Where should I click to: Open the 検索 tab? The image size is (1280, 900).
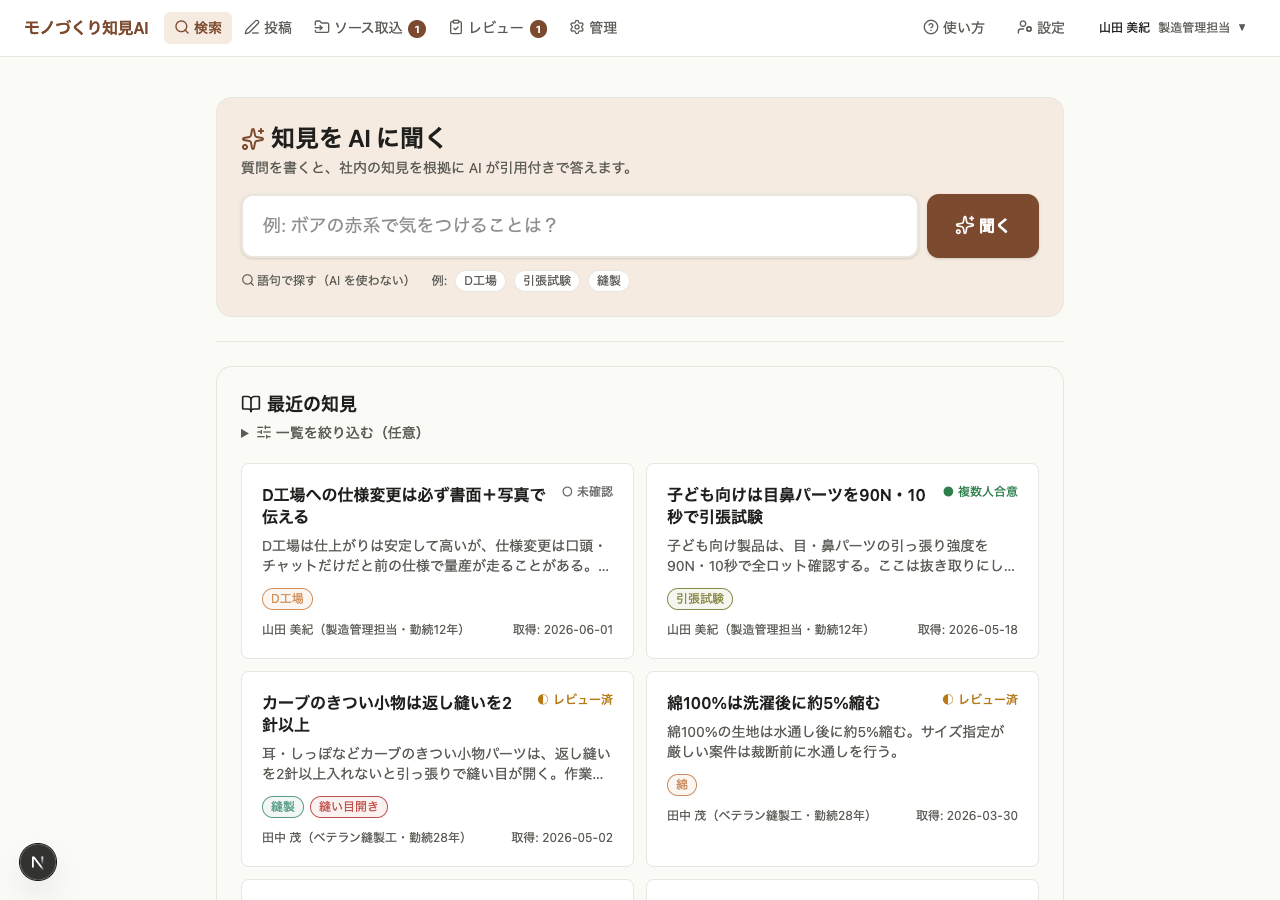pyautogui.click(x=198, y=28)
